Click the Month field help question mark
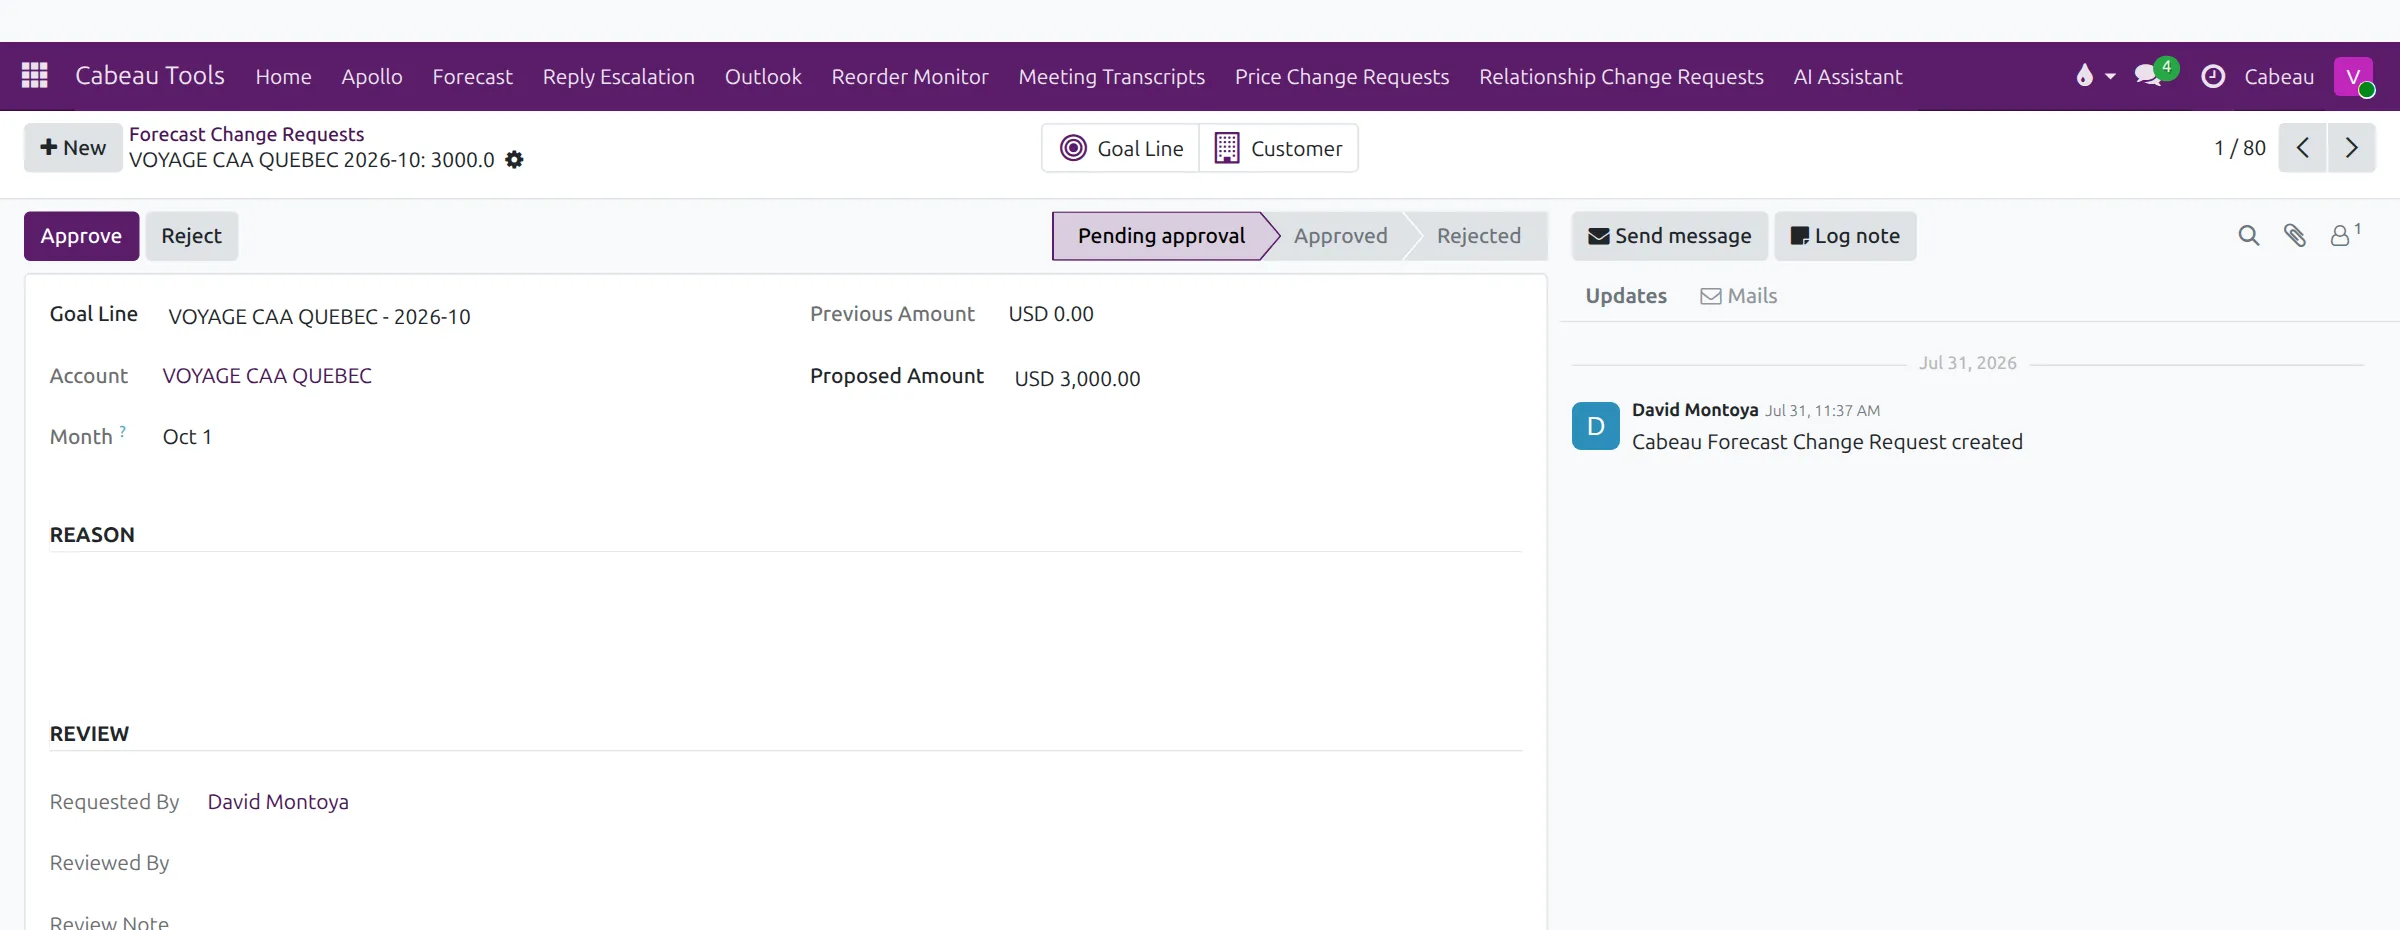The image size is (2400, 930). 123,431
